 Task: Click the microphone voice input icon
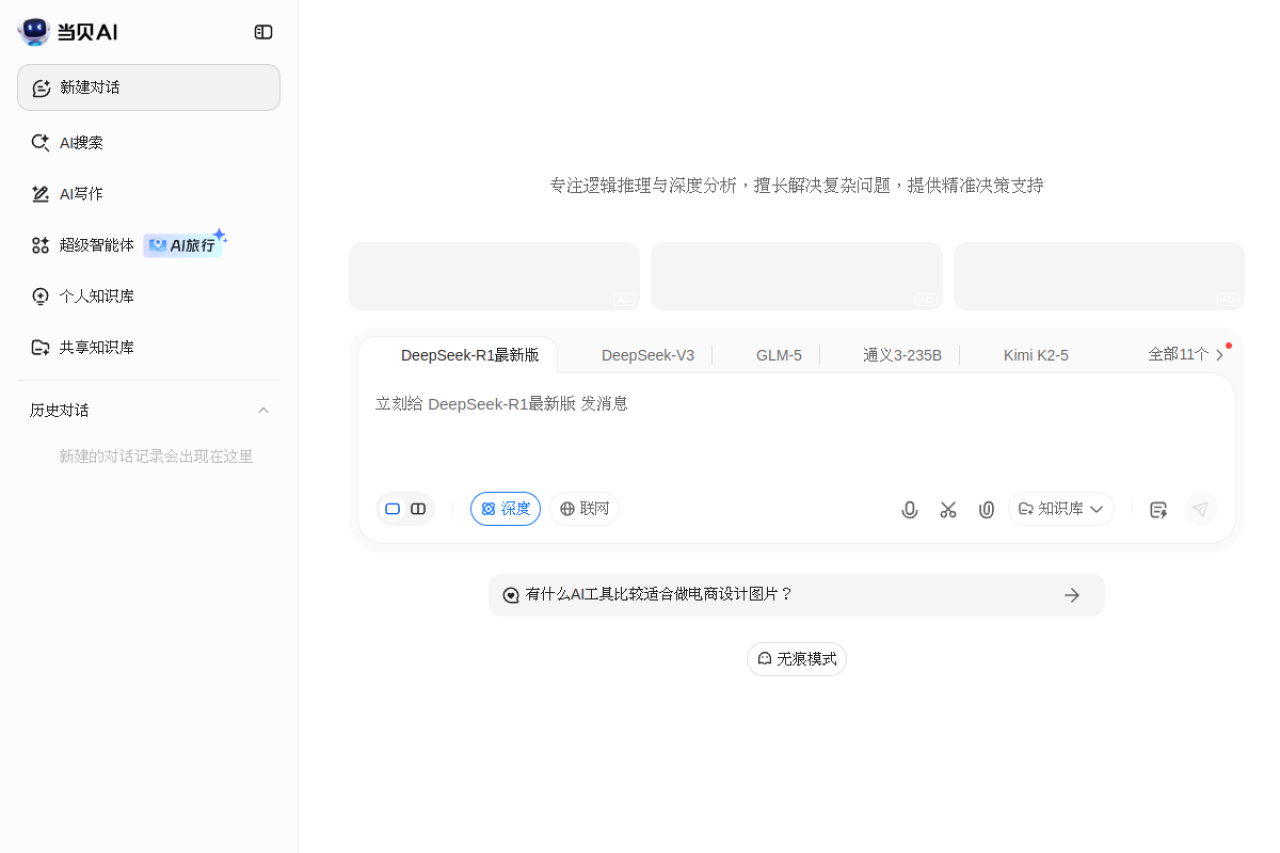click(909, 509)
